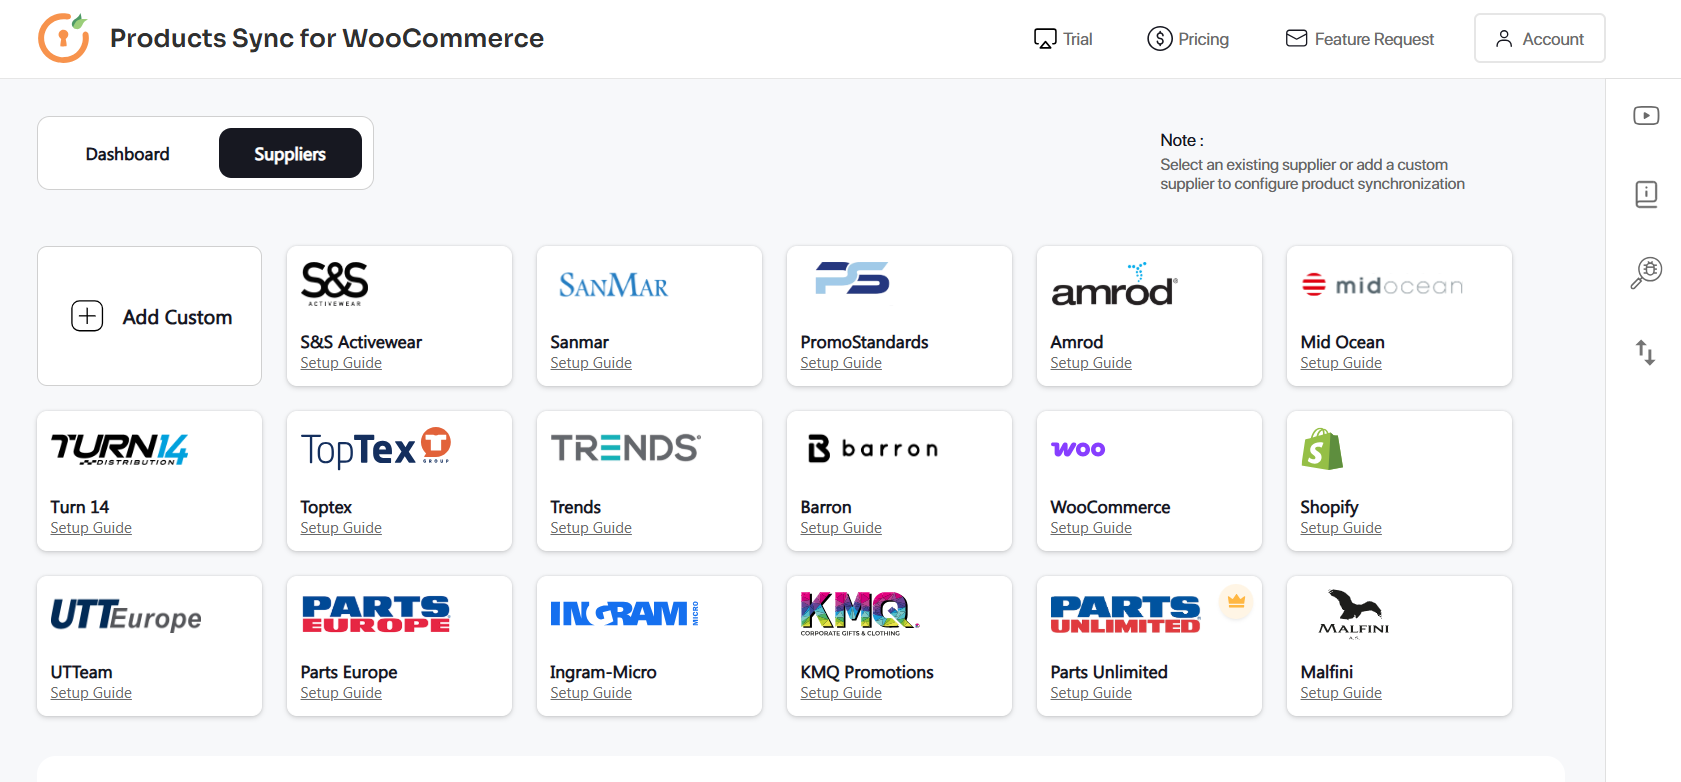The height and width of the screenshot is (782, 1681).
Task: Select the Suppliers tab
Action: [290, 154]
